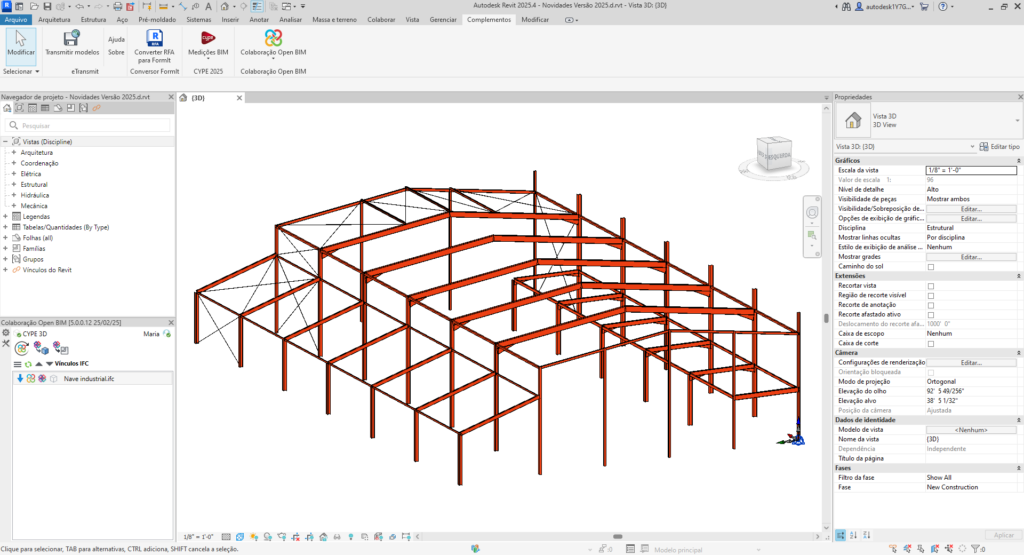Image resolution: width=1024 pixels, height=555 pixels.
Task: Click the orange link icon in project browser toolbar
Action: [x=97, y=108]
